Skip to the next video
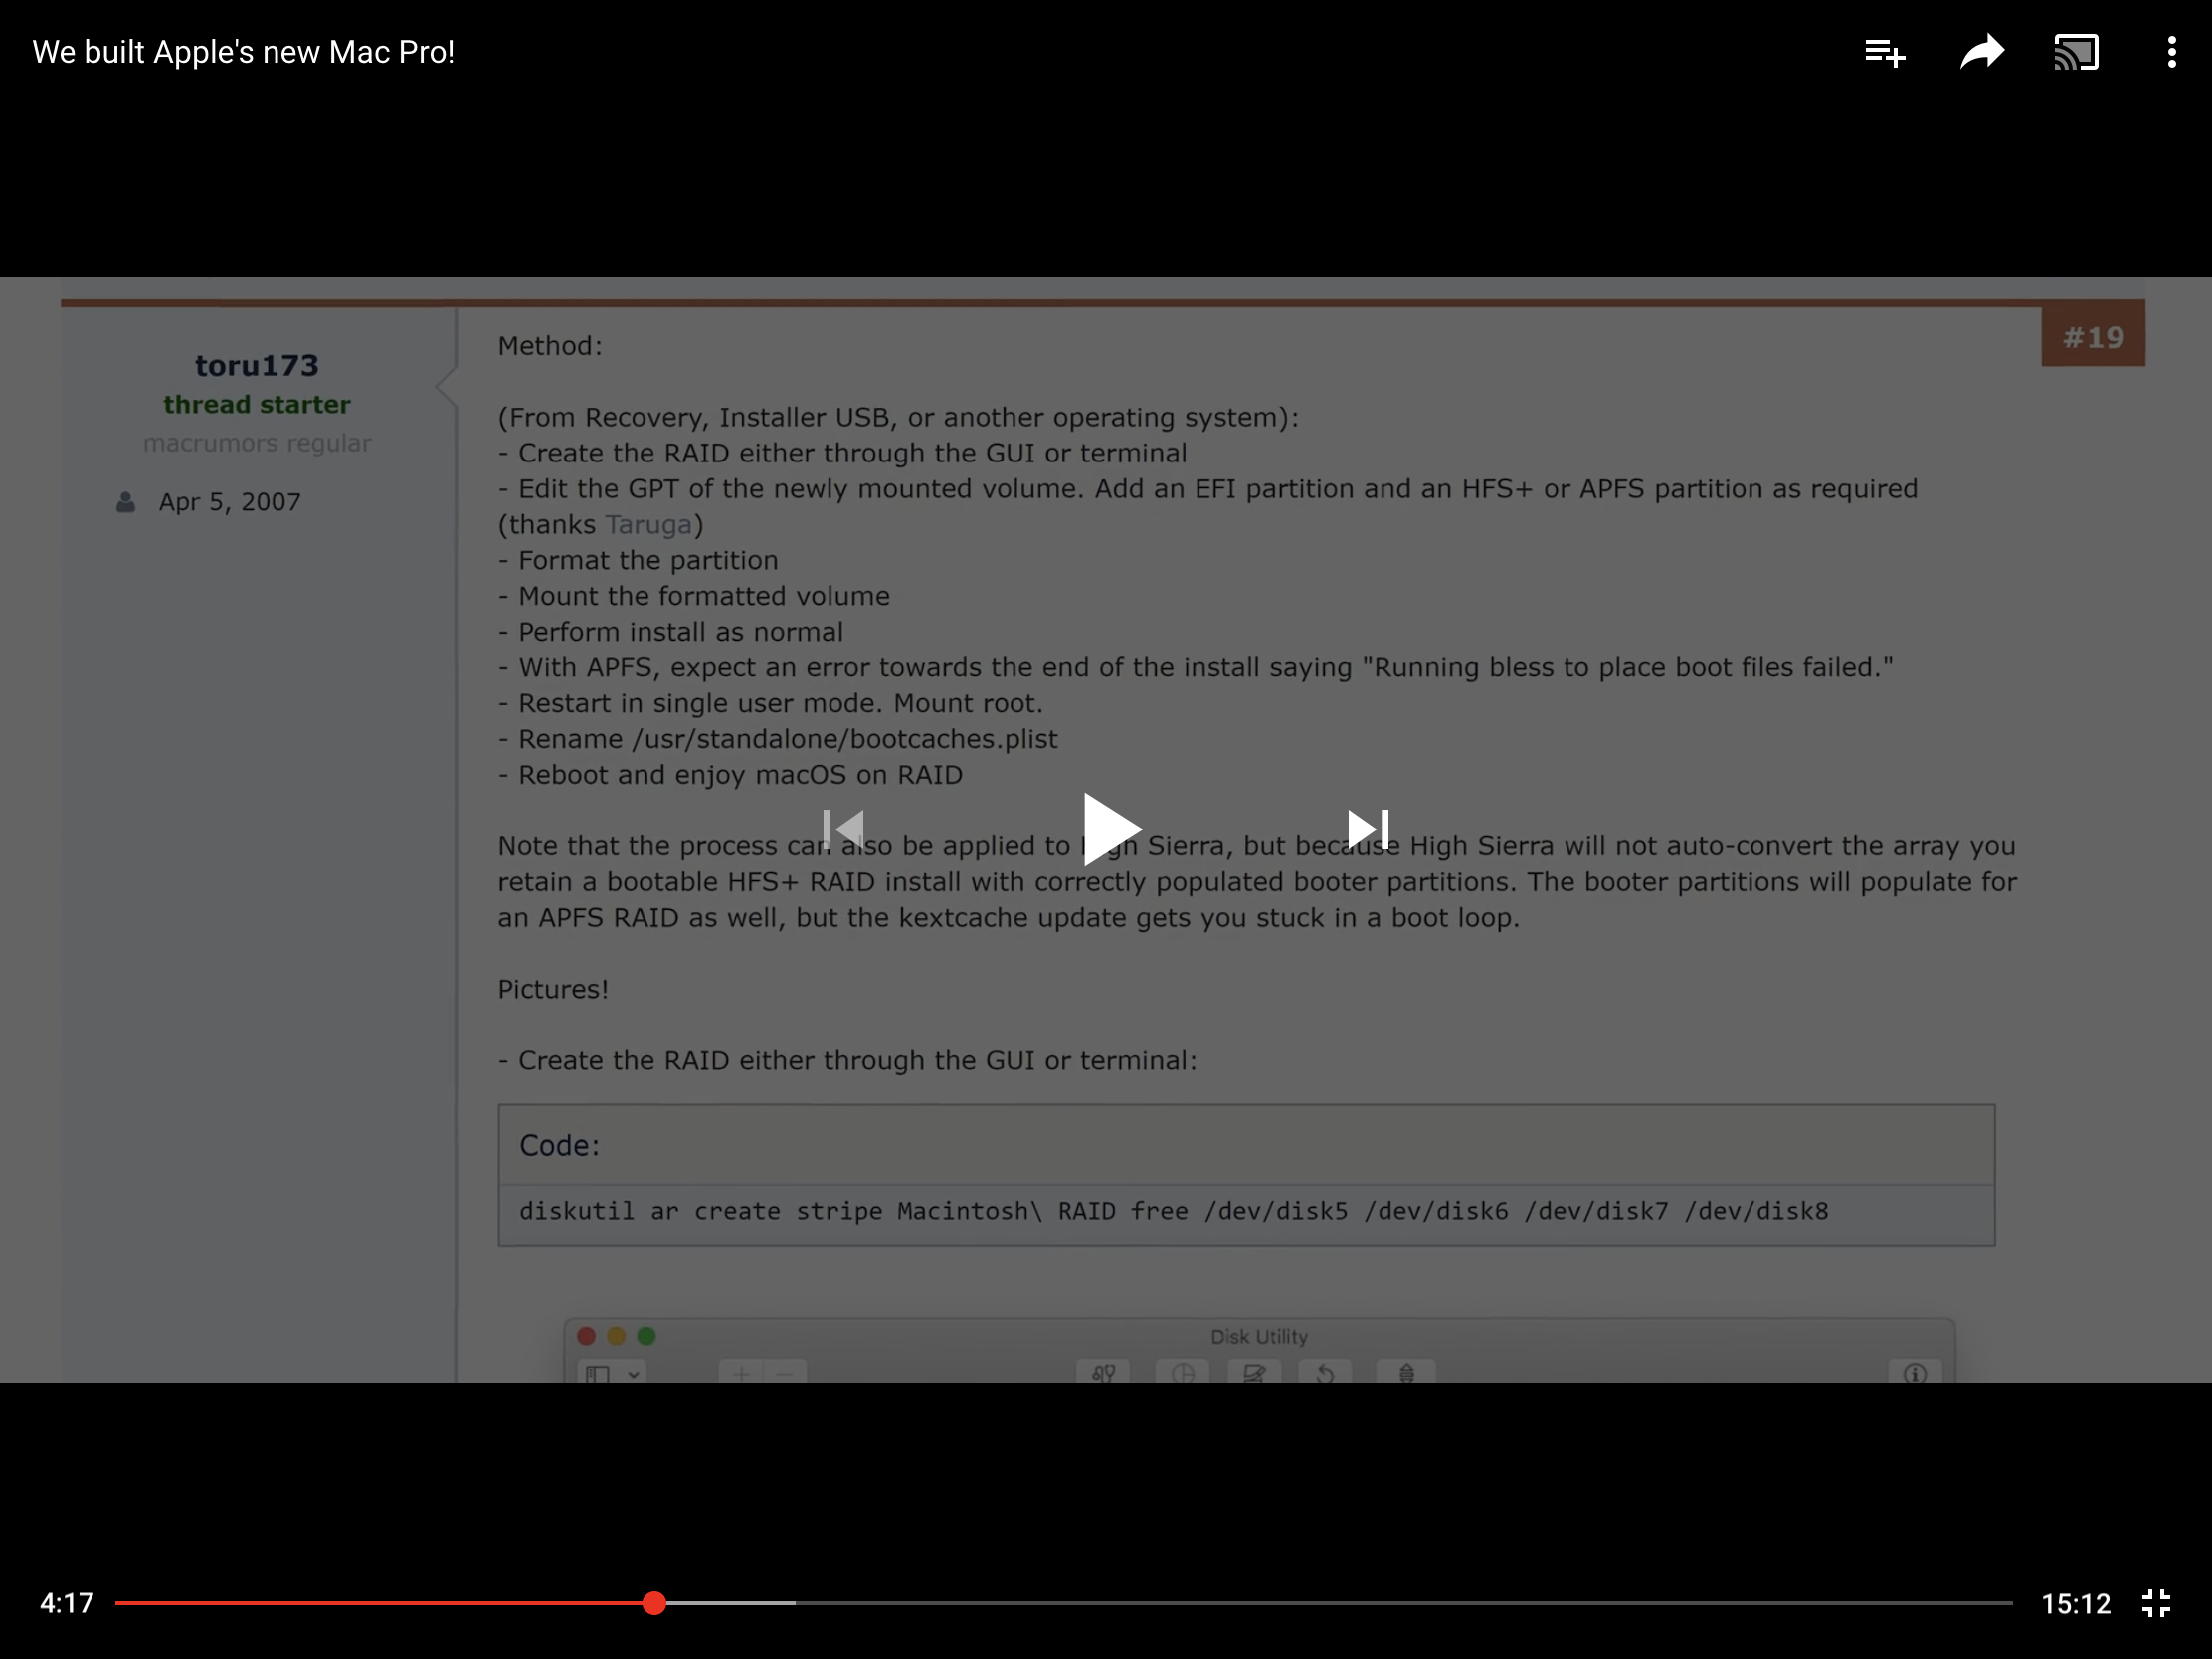The width and height of the screenshot is (2212, 1659). 1367,829
